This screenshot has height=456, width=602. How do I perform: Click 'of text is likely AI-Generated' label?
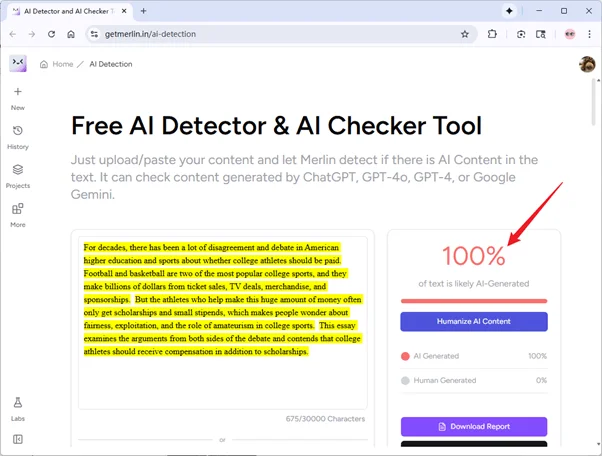click(x=474, y=284)
